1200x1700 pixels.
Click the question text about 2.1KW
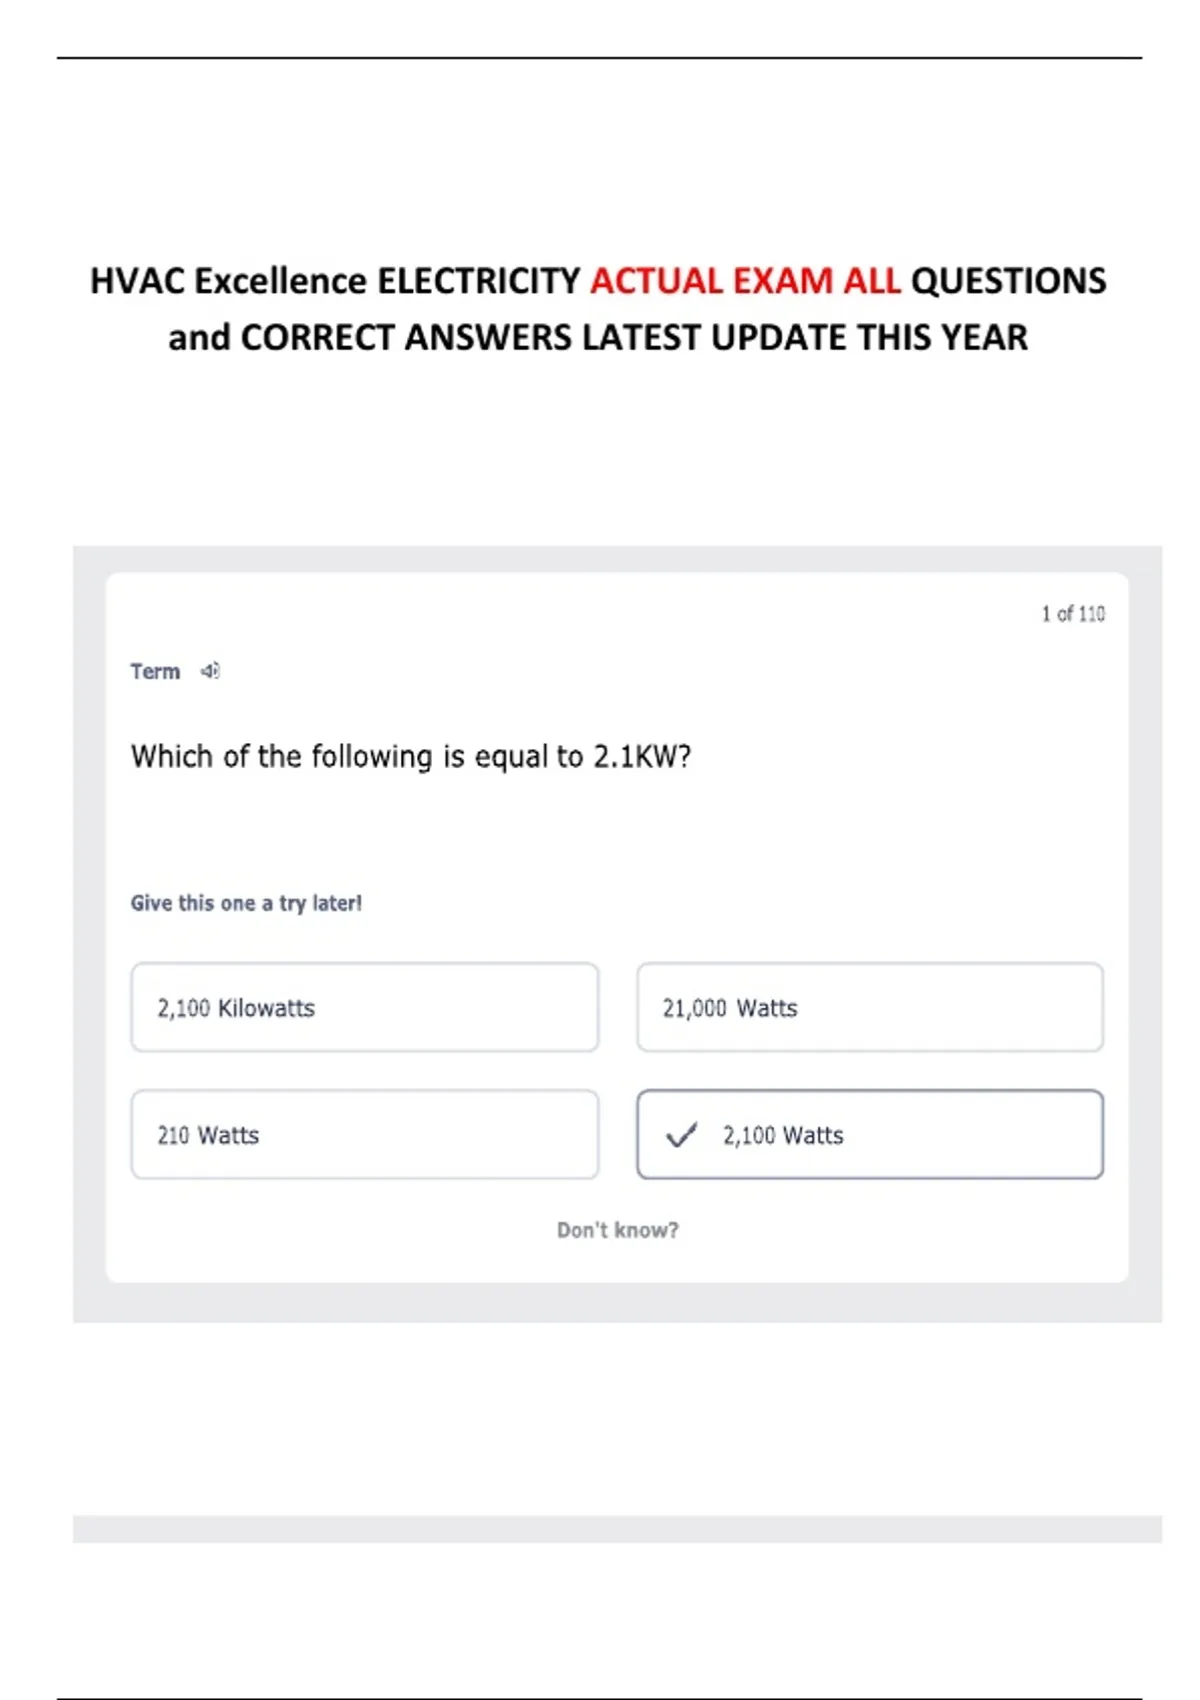pos(410,756)
